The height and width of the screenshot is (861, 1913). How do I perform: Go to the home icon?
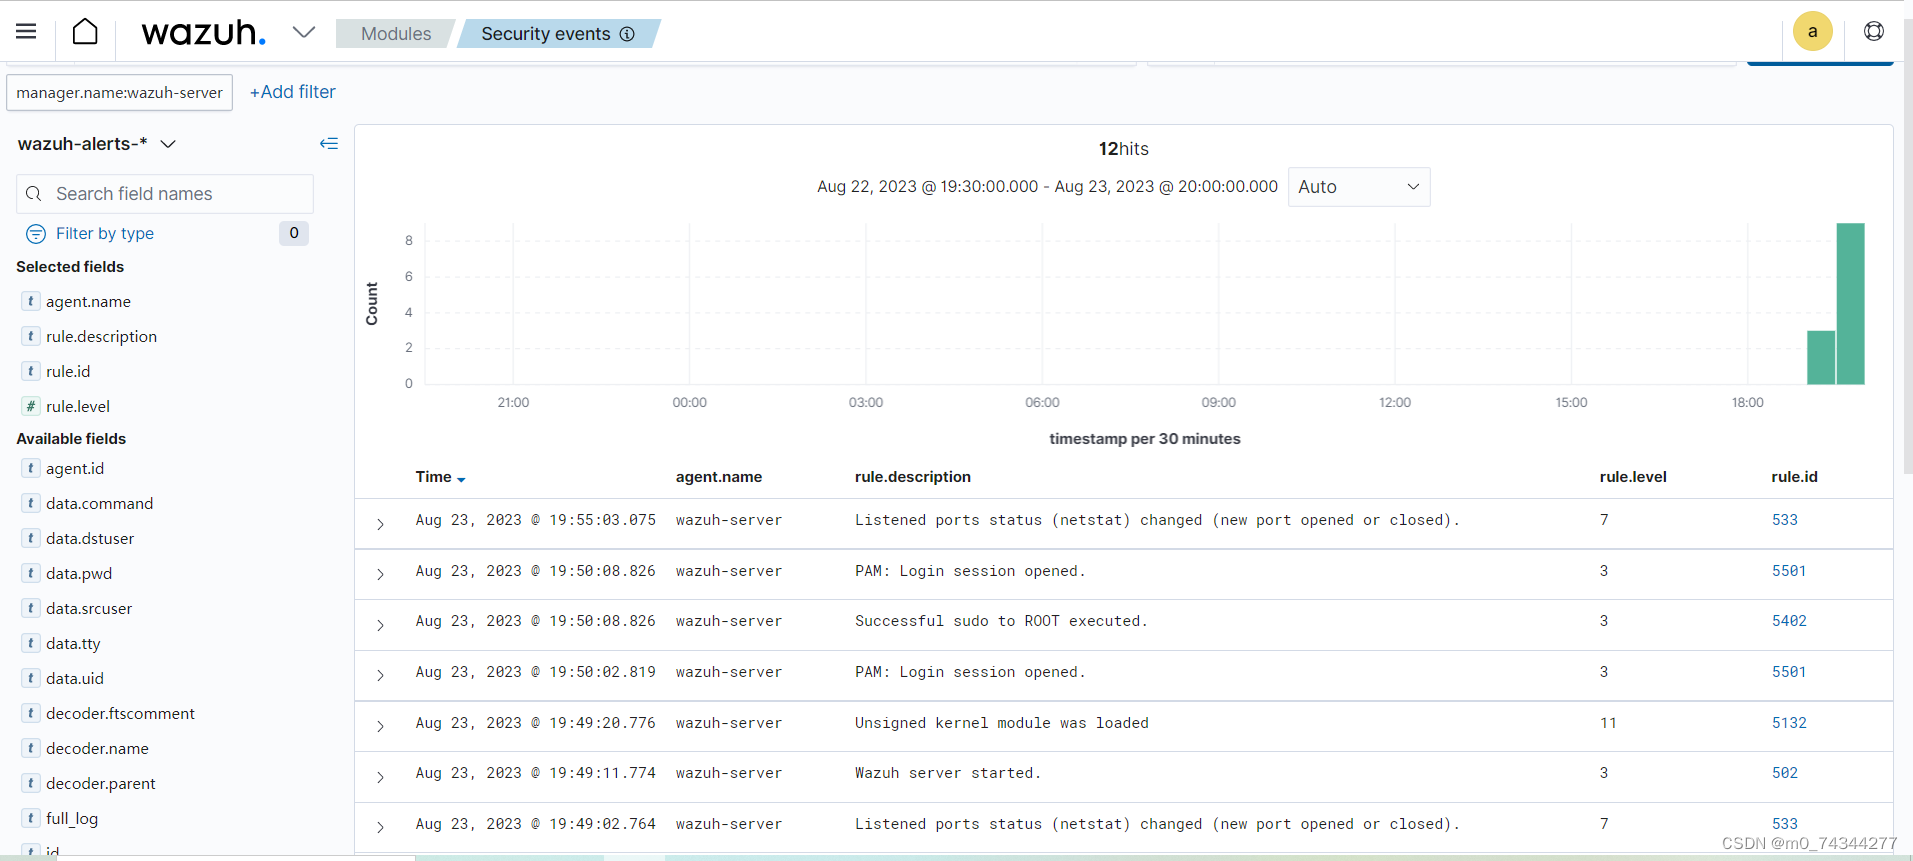coord(85,32)
